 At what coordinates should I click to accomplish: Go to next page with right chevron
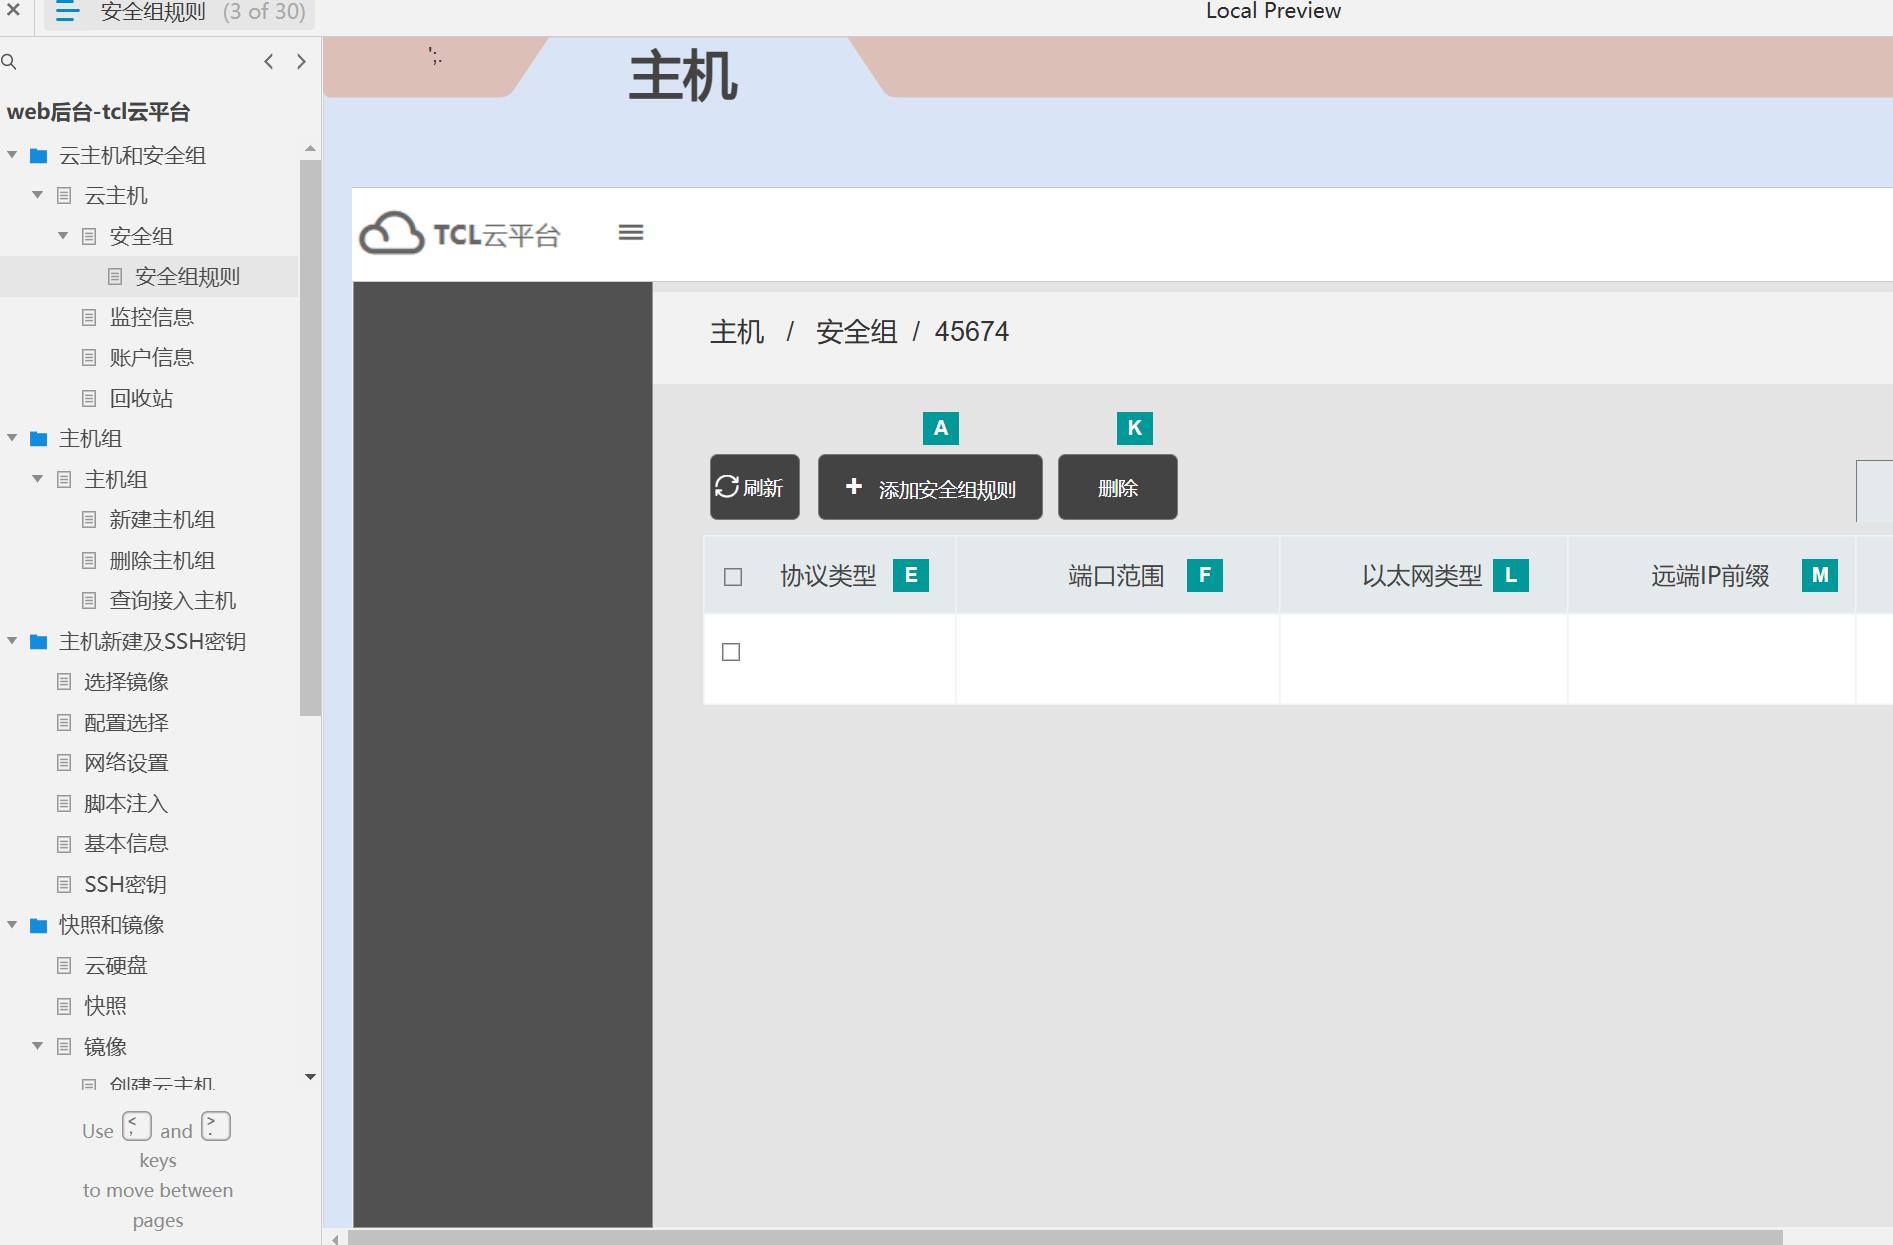pos(301,62)
